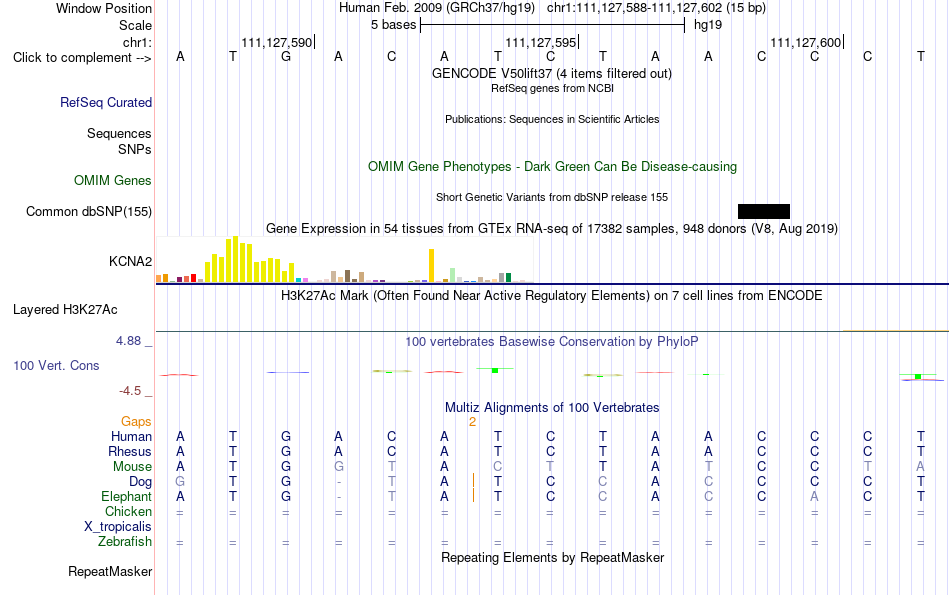Click 'Click to complement -->' label

tap(82, 58)
